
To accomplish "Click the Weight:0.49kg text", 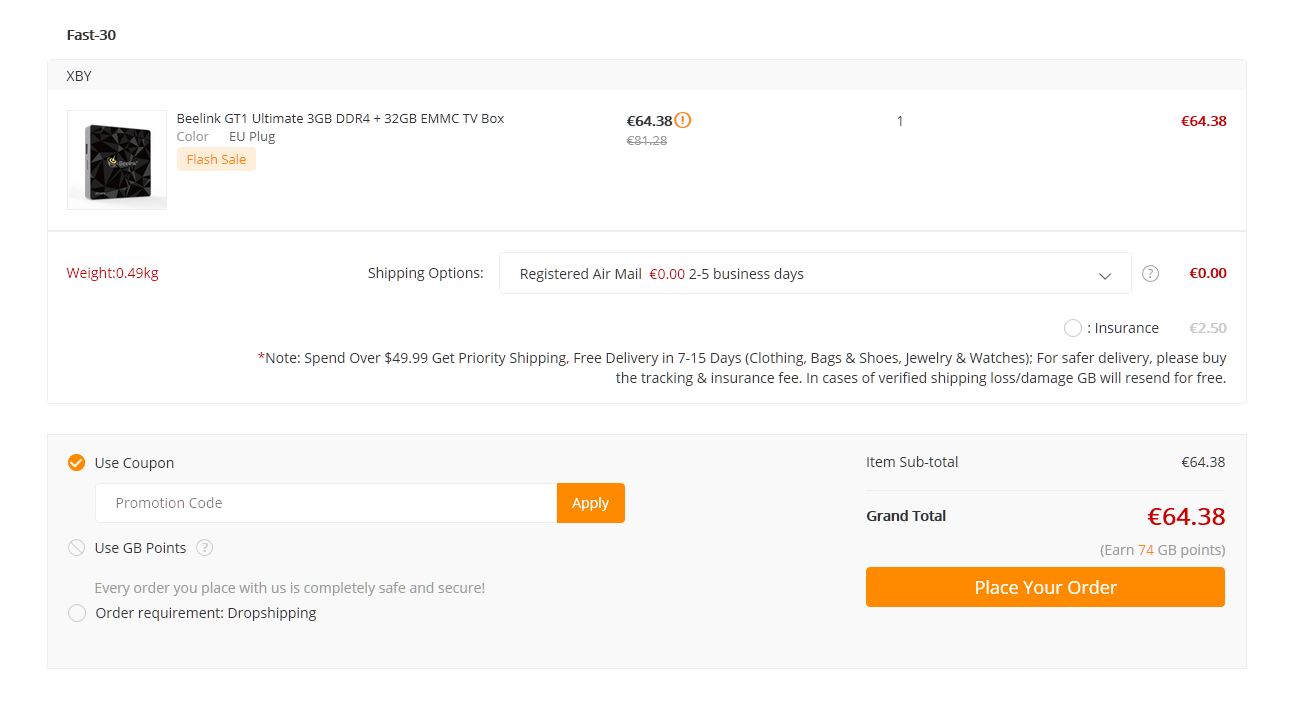I will 112,273.
